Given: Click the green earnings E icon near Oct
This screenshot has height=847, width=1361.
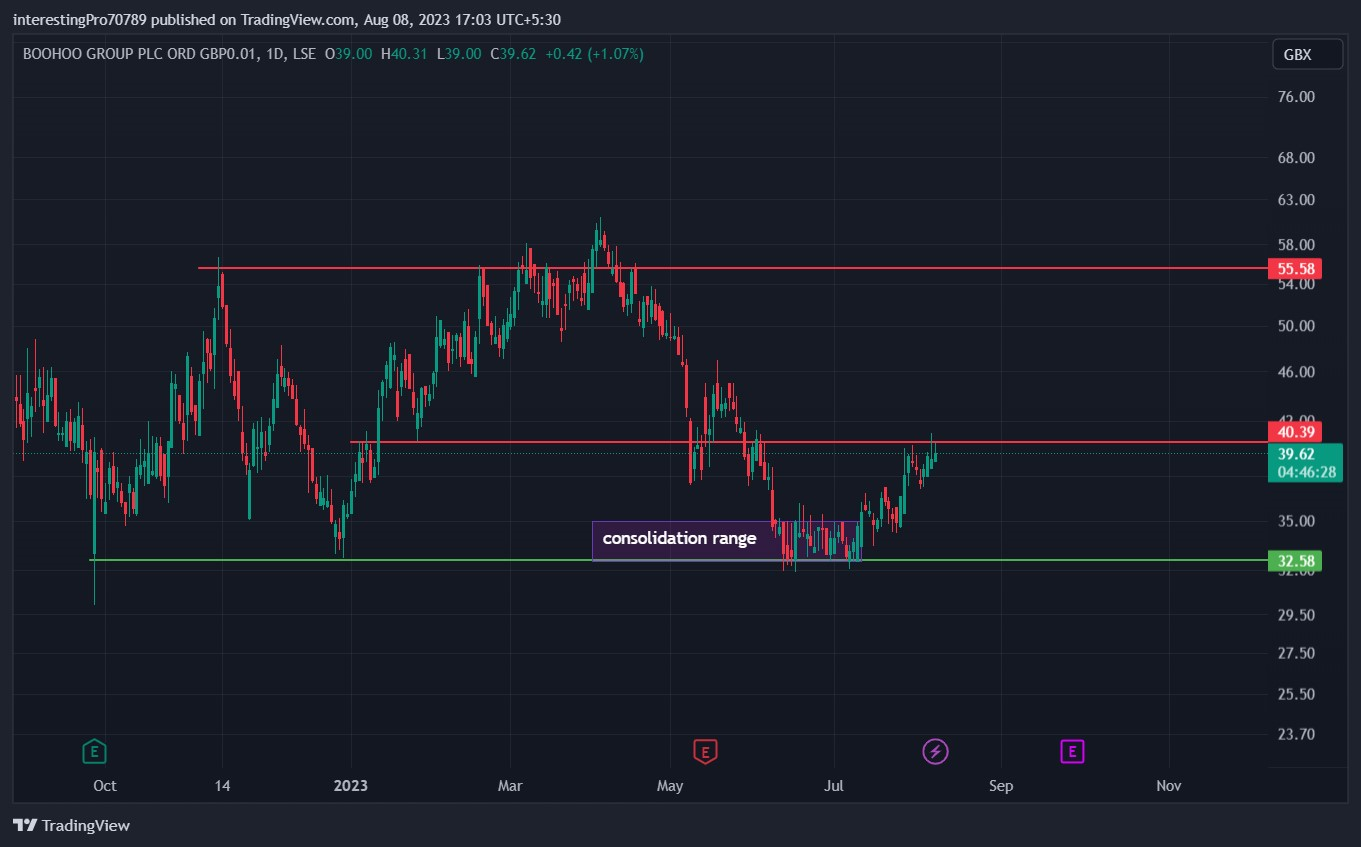Looking at the screenshot, I should point(94,750).
